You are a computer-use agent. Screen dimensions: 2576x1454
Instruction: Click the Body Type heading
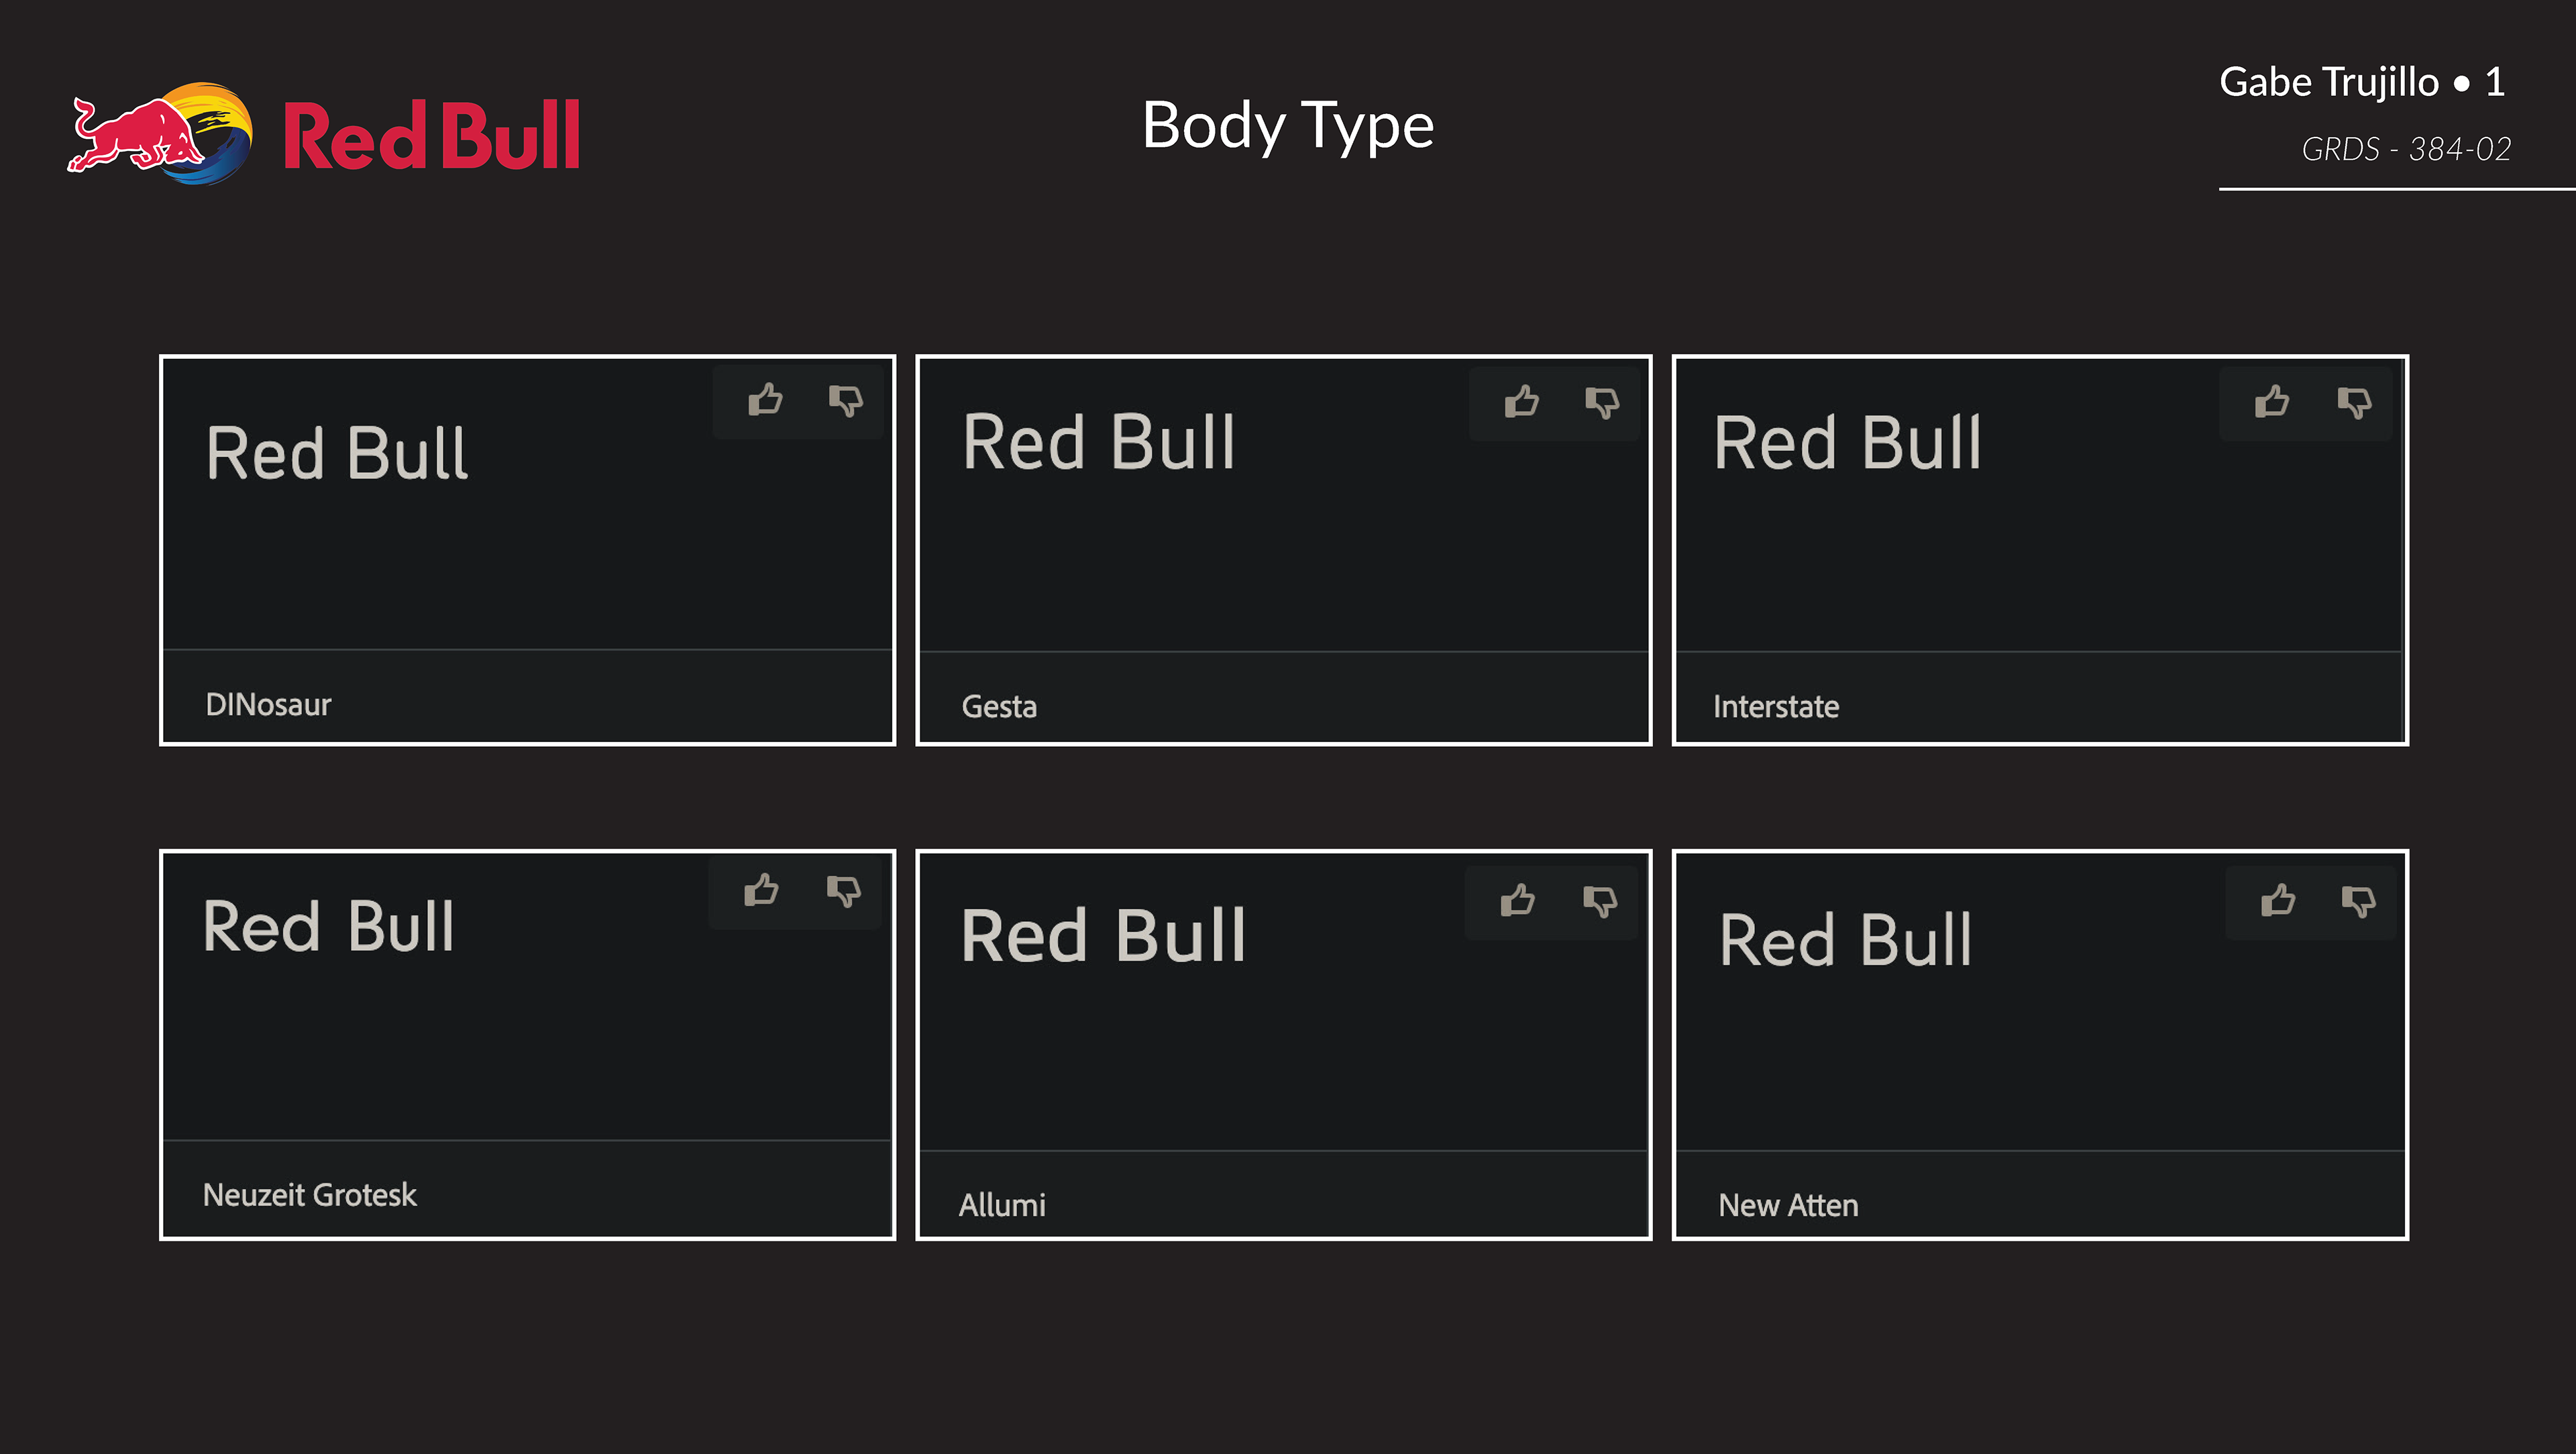click(x=1288, y=126)
